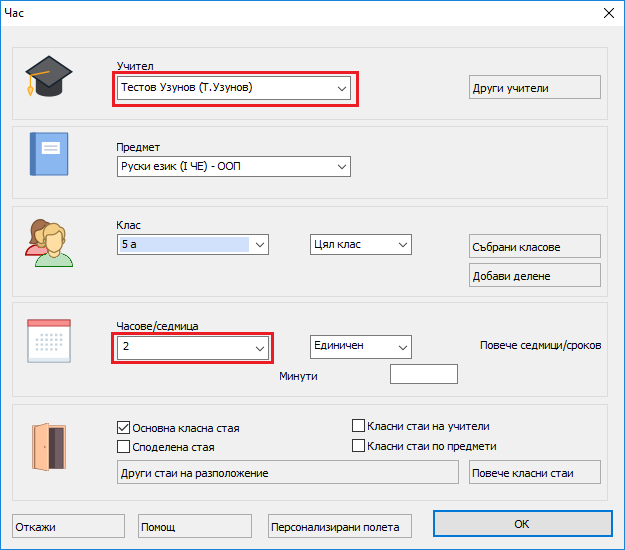Toggle the Основна класна стая checkbox
The image size is (625, 550).
click(125, 428)
